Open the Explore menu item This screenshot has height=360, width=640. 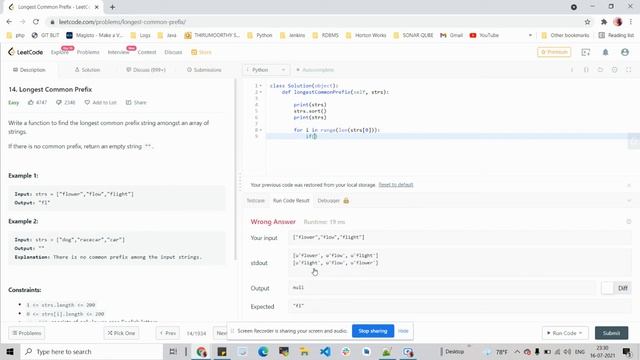pyautogui.click(x=60, y=52)
